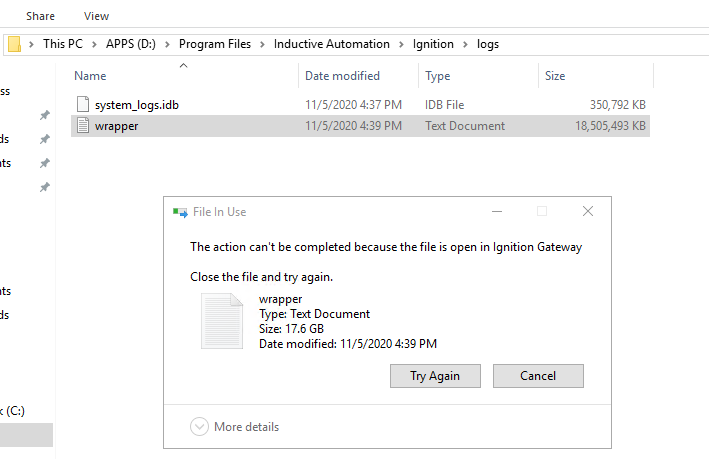Open the Share ribbon tab
The width and height of the screenshot is (709, 459).
(40, 16)
